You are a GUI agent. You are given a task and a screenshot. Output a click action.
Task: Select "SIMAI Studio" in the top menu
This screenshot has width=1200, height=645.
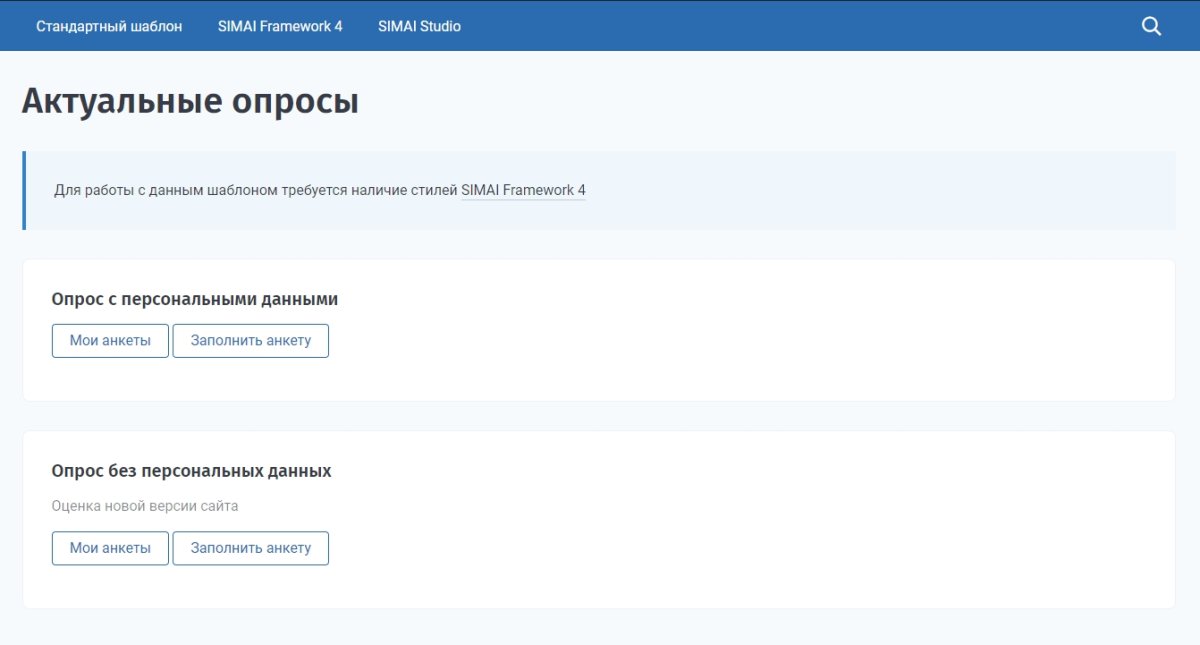pos(419,26)
